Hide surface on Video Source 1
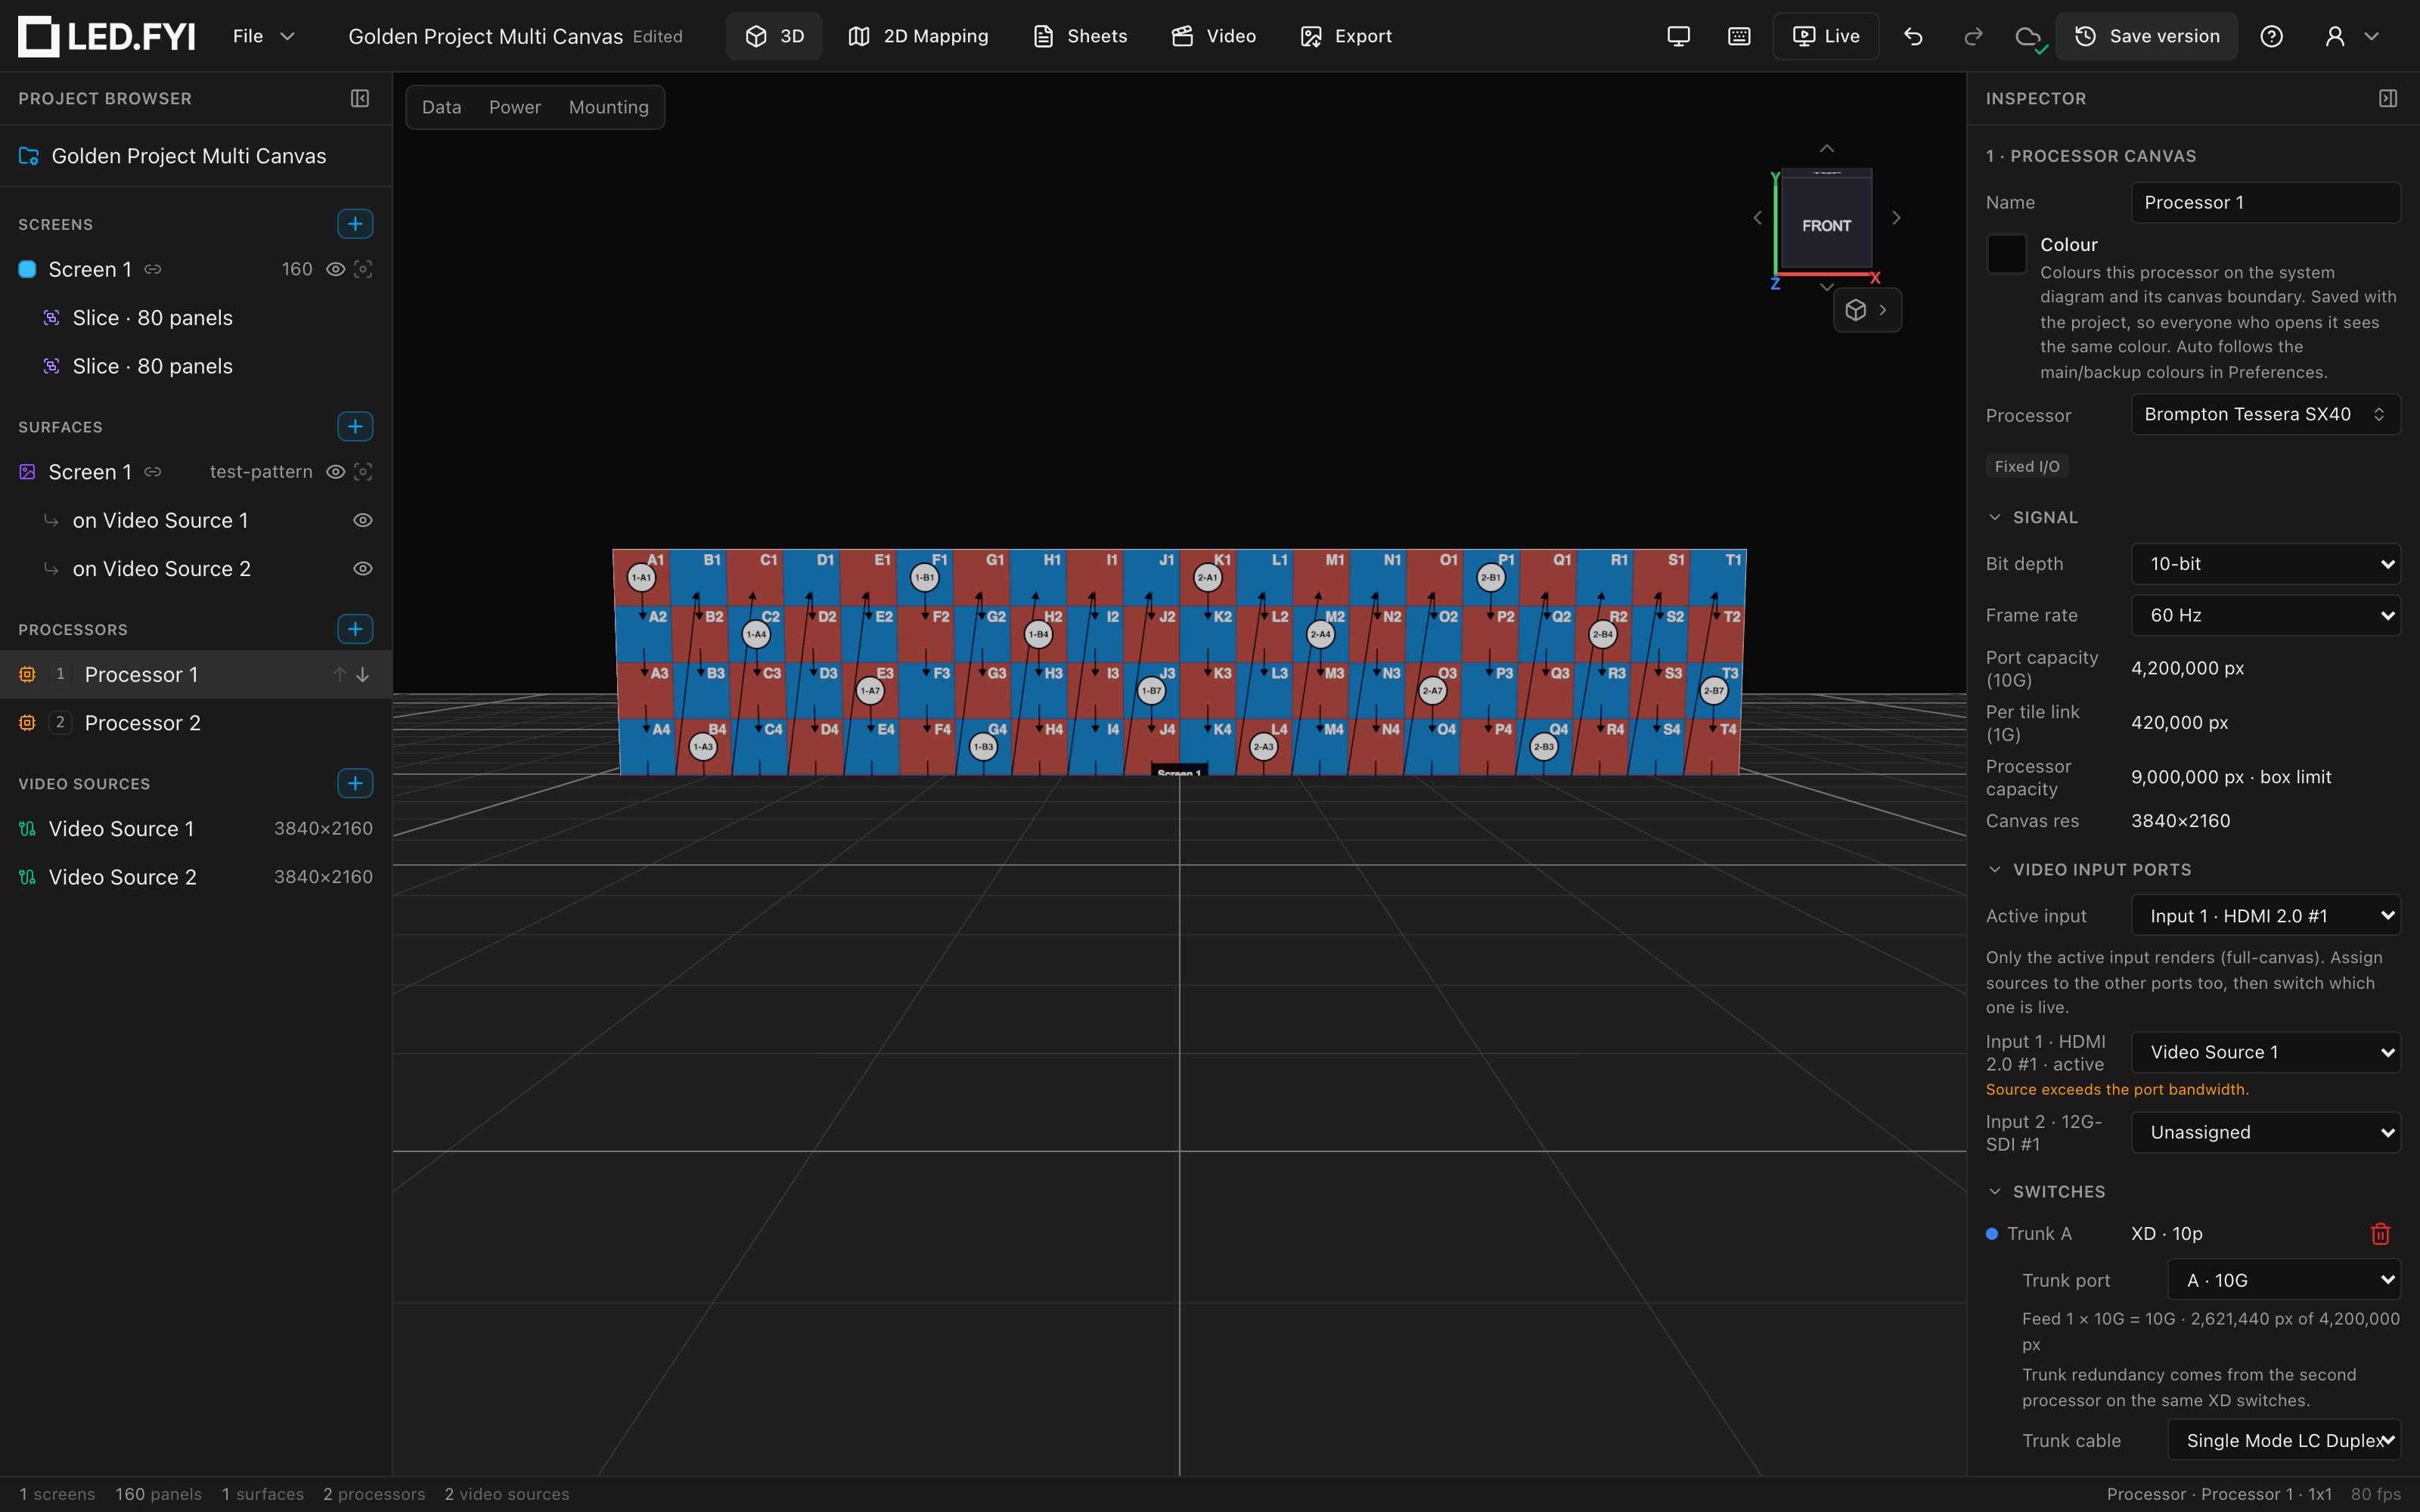Screen dimensions: 2420x1512 point(363,520)
